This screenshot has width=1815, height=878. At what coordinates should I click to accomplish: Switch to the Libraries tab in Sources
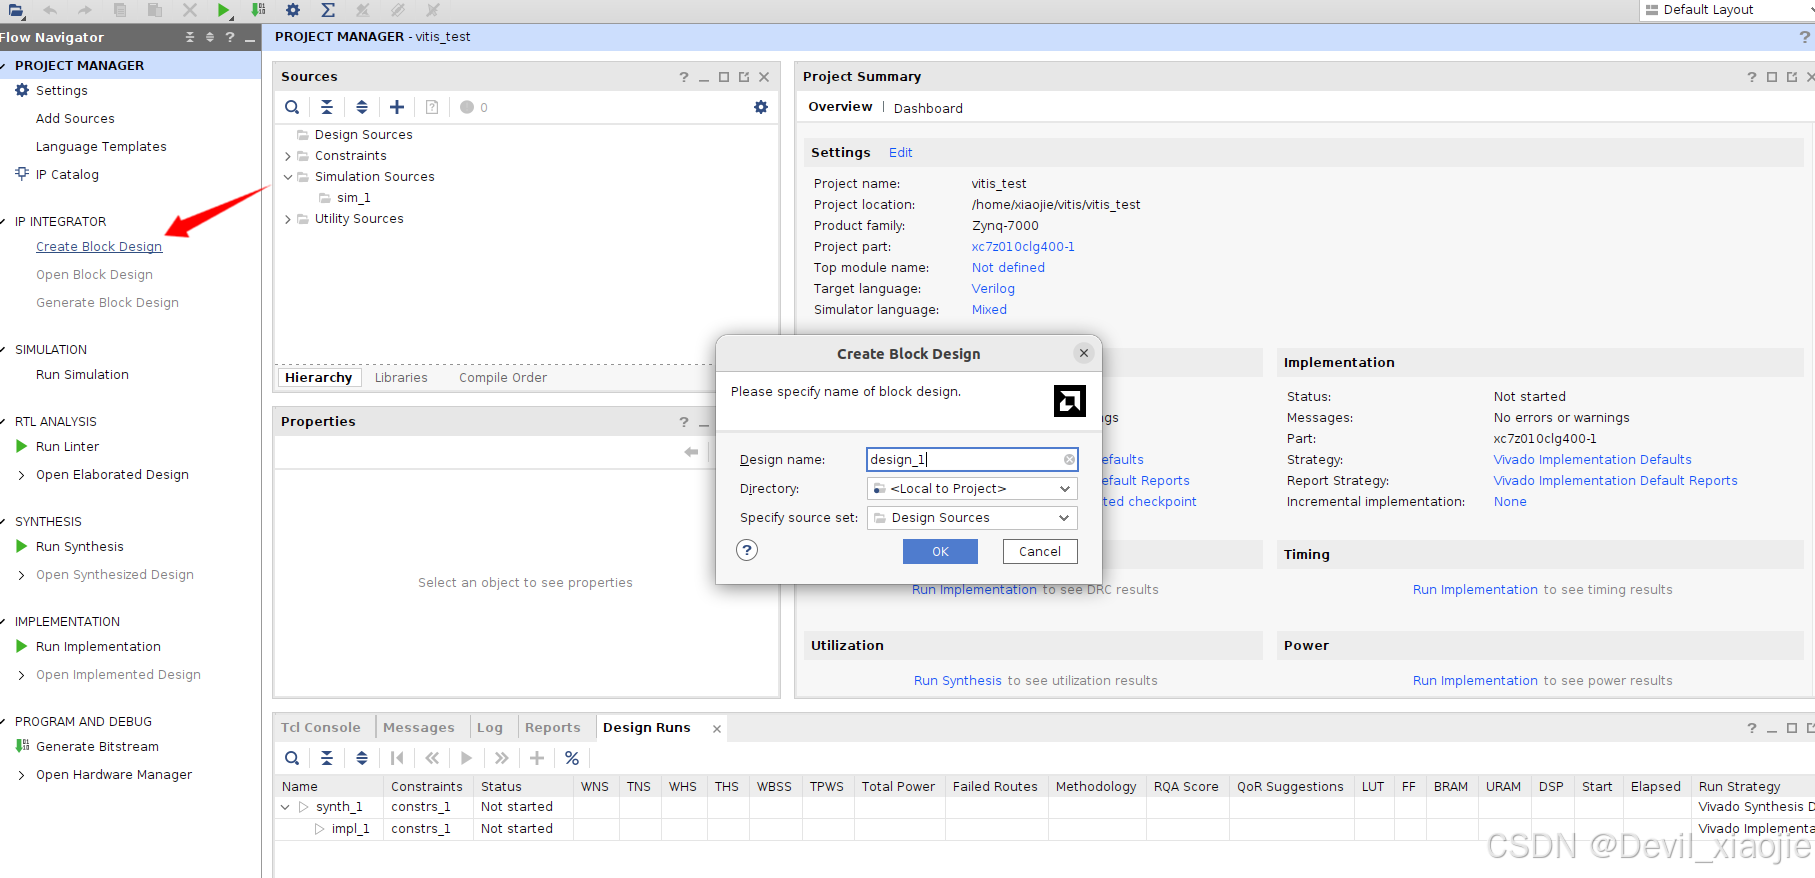pos(401,377)
